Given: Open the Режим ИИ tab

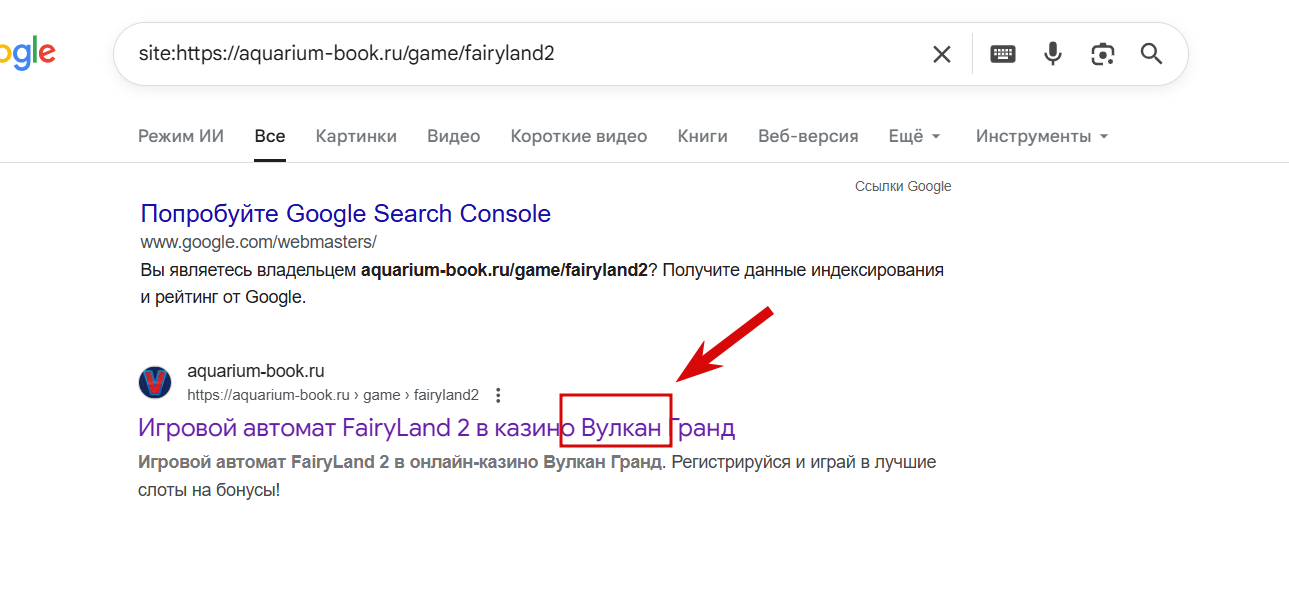Looking at the screenshot, I should point(181,136).
